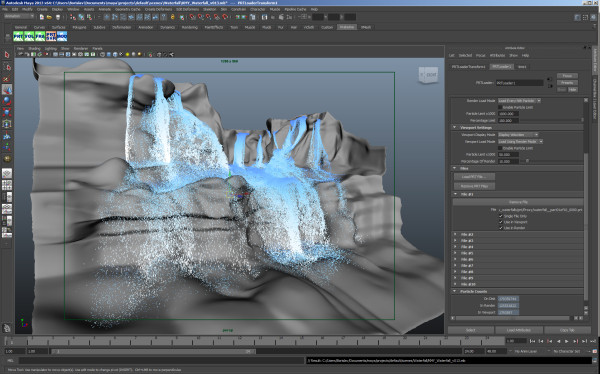600x374 pixels.
Task: Expand the File #5 section
Action: 455,253
